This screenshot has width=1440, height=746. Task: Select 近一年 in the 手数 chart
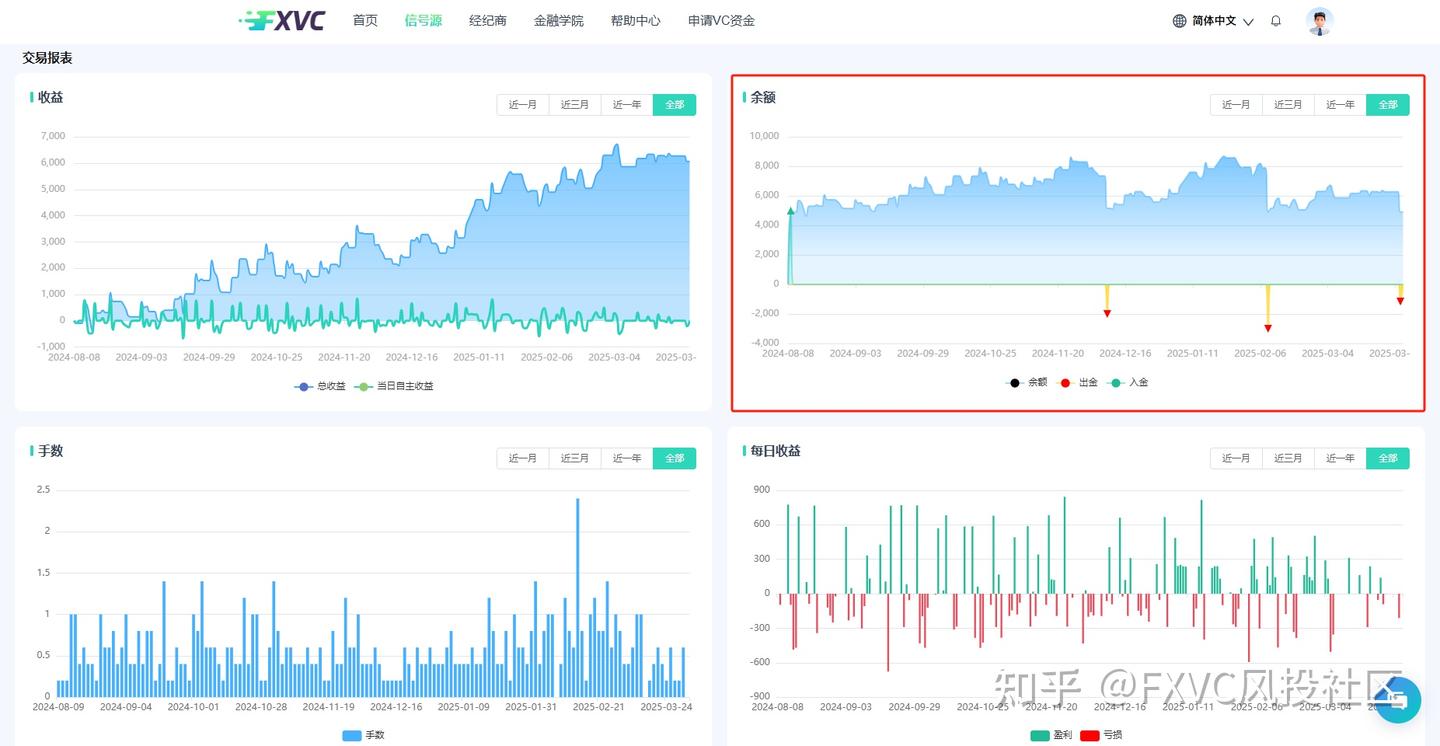[627, 458]
